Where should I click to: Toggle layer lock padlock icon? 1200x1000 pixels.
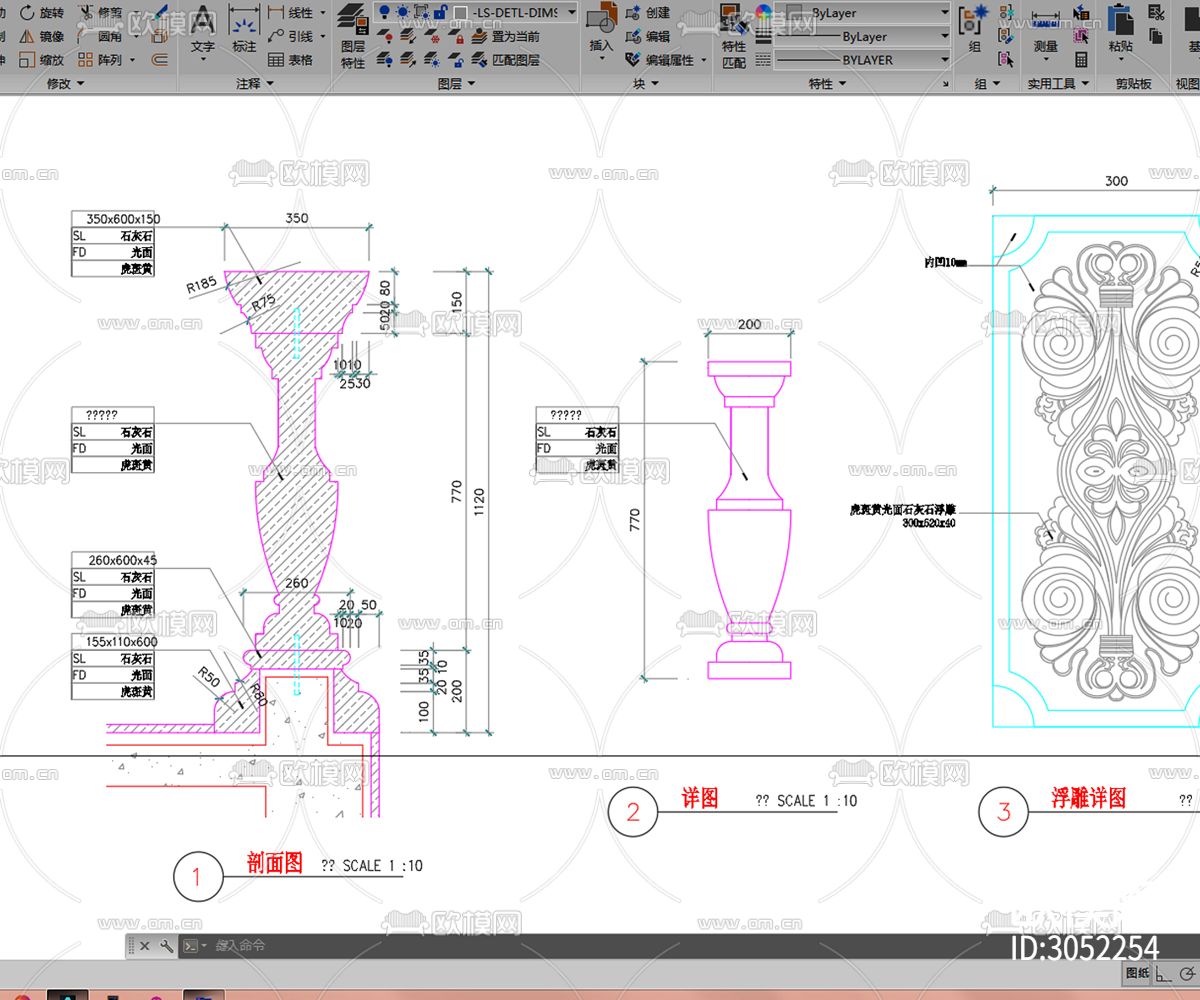(x=440, y=13)
